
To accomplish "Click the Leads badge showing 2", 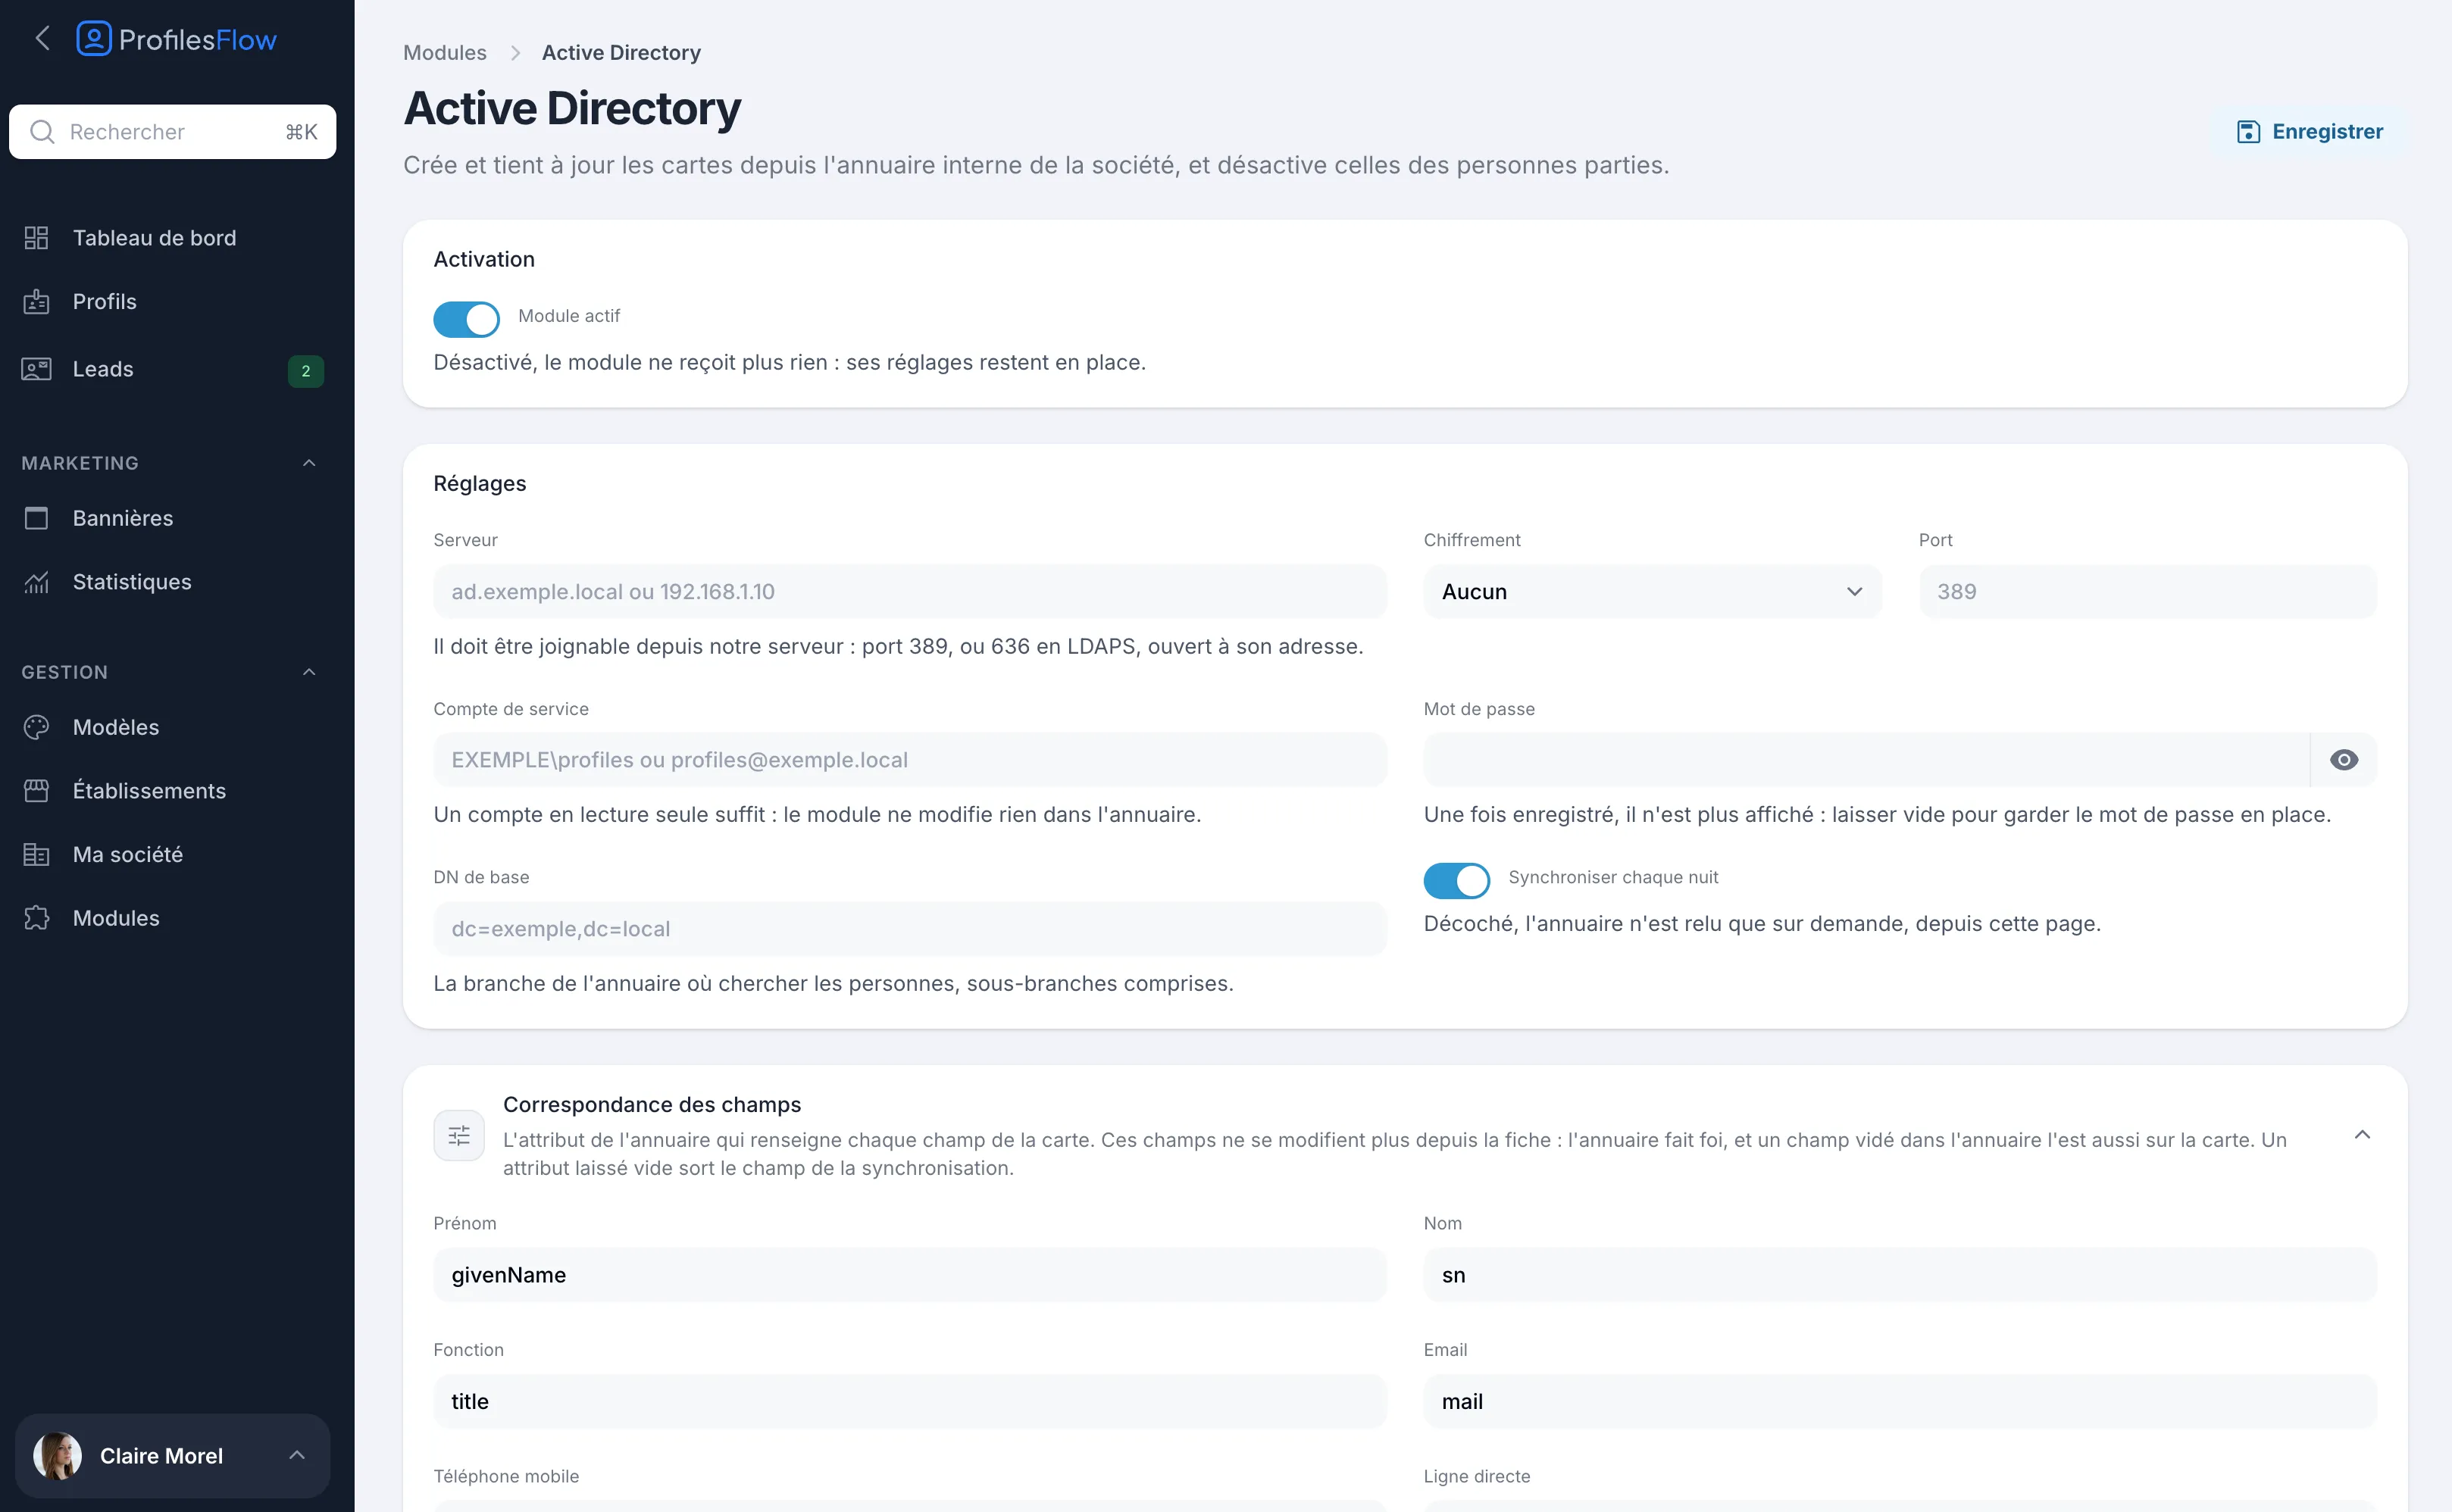I will click(306, 371).
